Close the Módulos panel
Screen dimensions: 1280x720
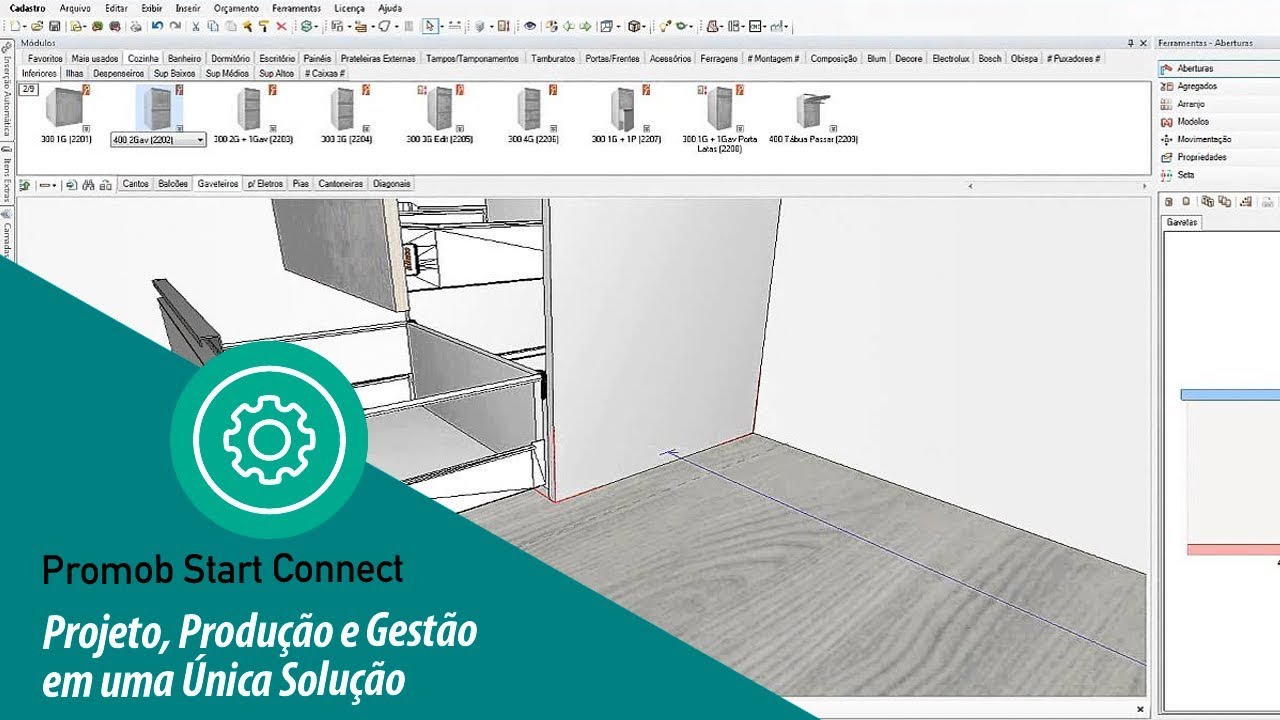tap(1143, 43)
